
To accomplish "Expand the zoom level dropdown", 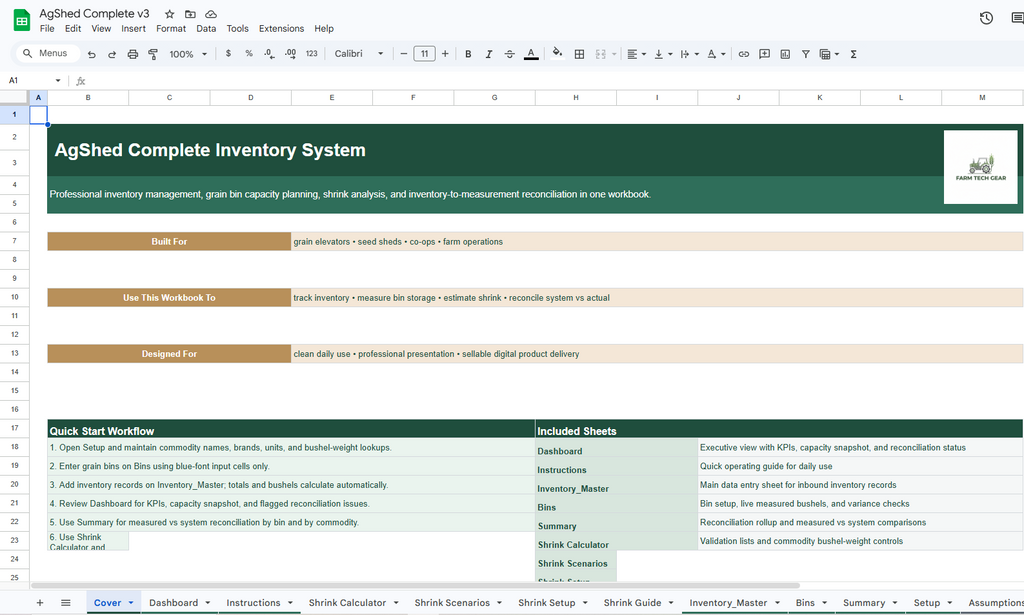I will pyautogui.click(x=188, y=54).
